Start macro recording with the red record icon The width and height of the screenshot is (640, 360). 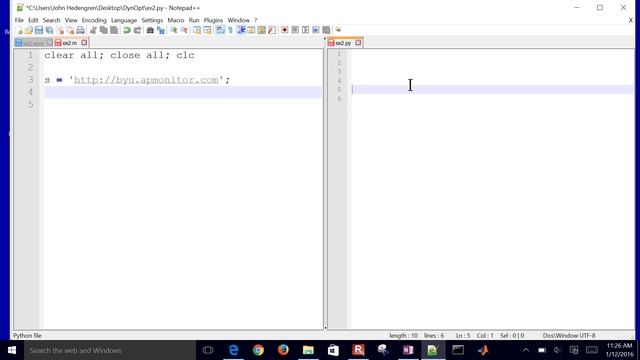click(284, 30)
